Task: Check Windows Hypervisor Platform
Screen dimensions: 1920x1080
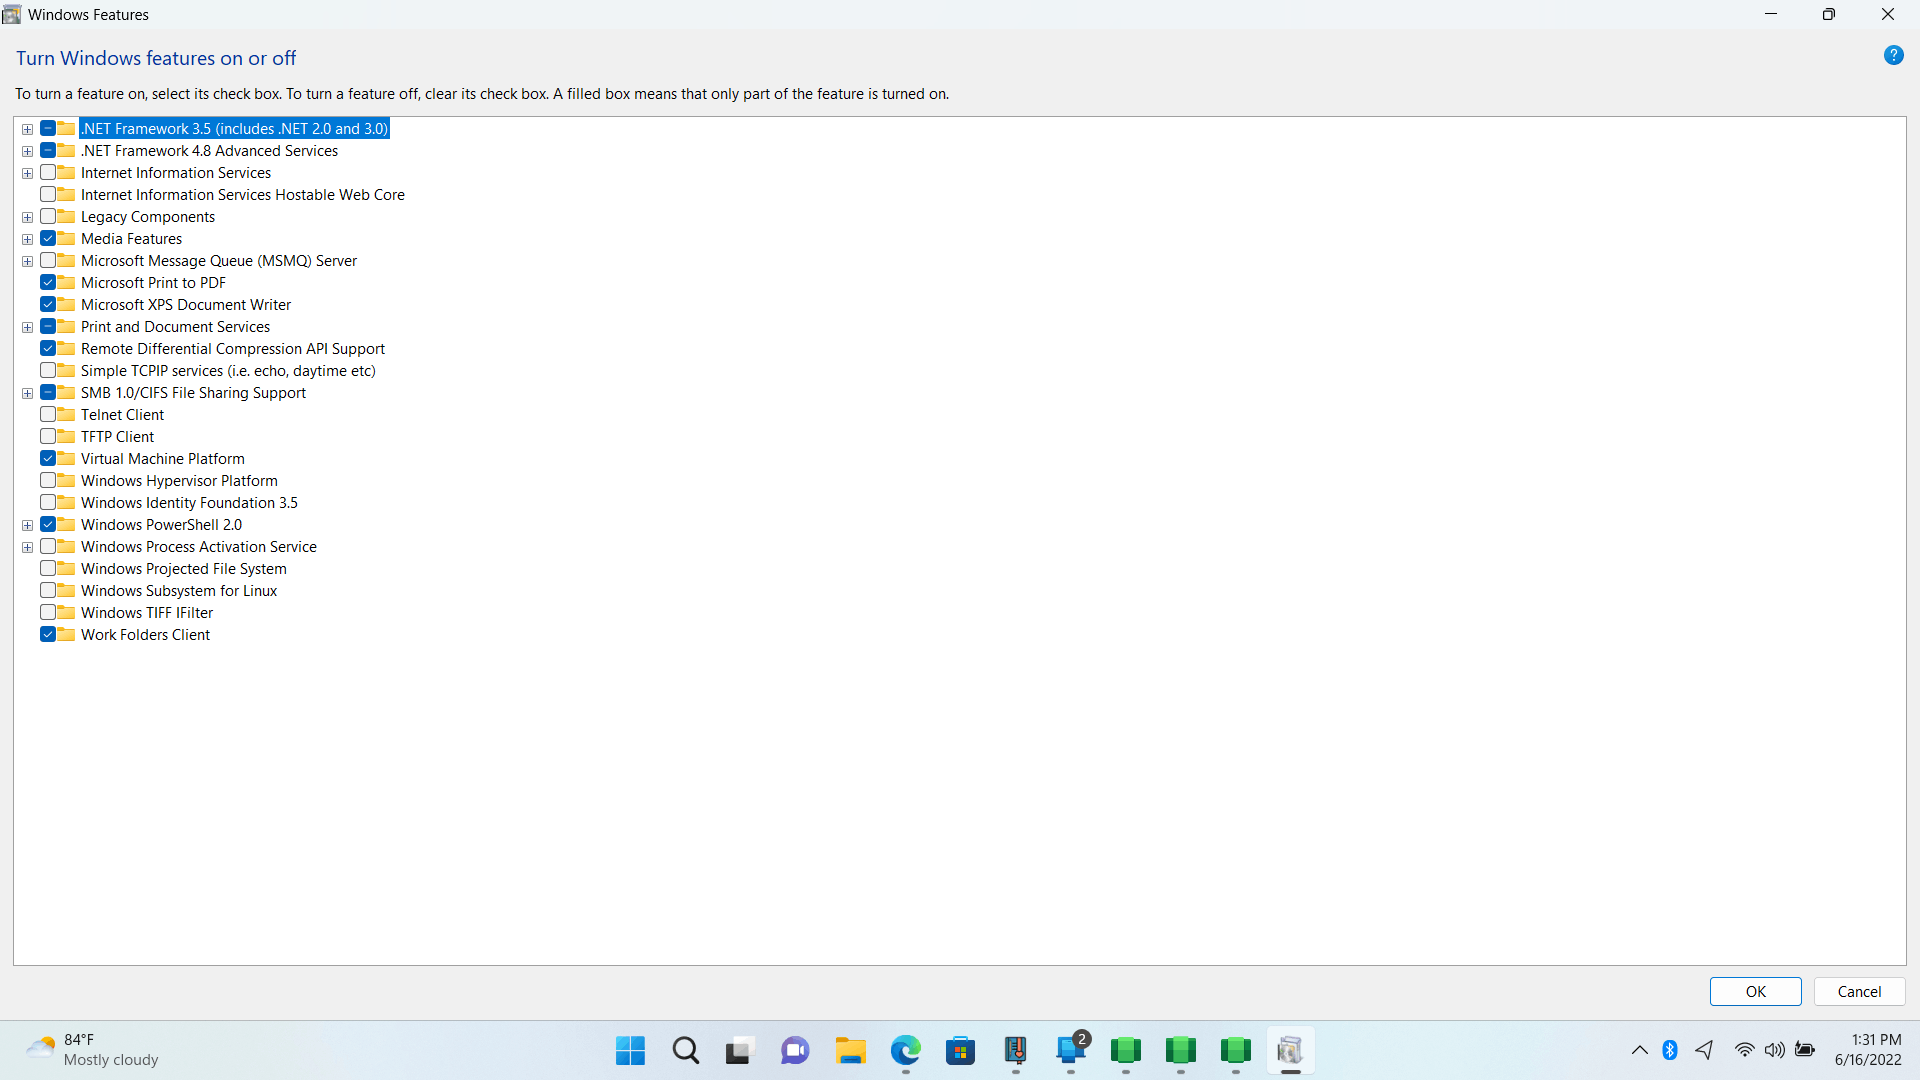Action: click(x=47, y=480)
